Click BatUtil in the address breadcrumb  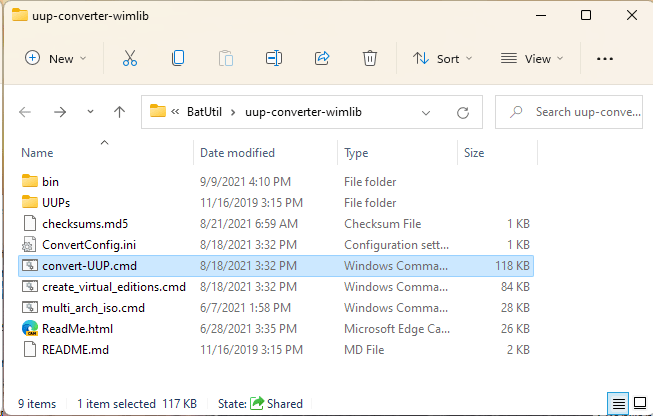pos(205,112)
